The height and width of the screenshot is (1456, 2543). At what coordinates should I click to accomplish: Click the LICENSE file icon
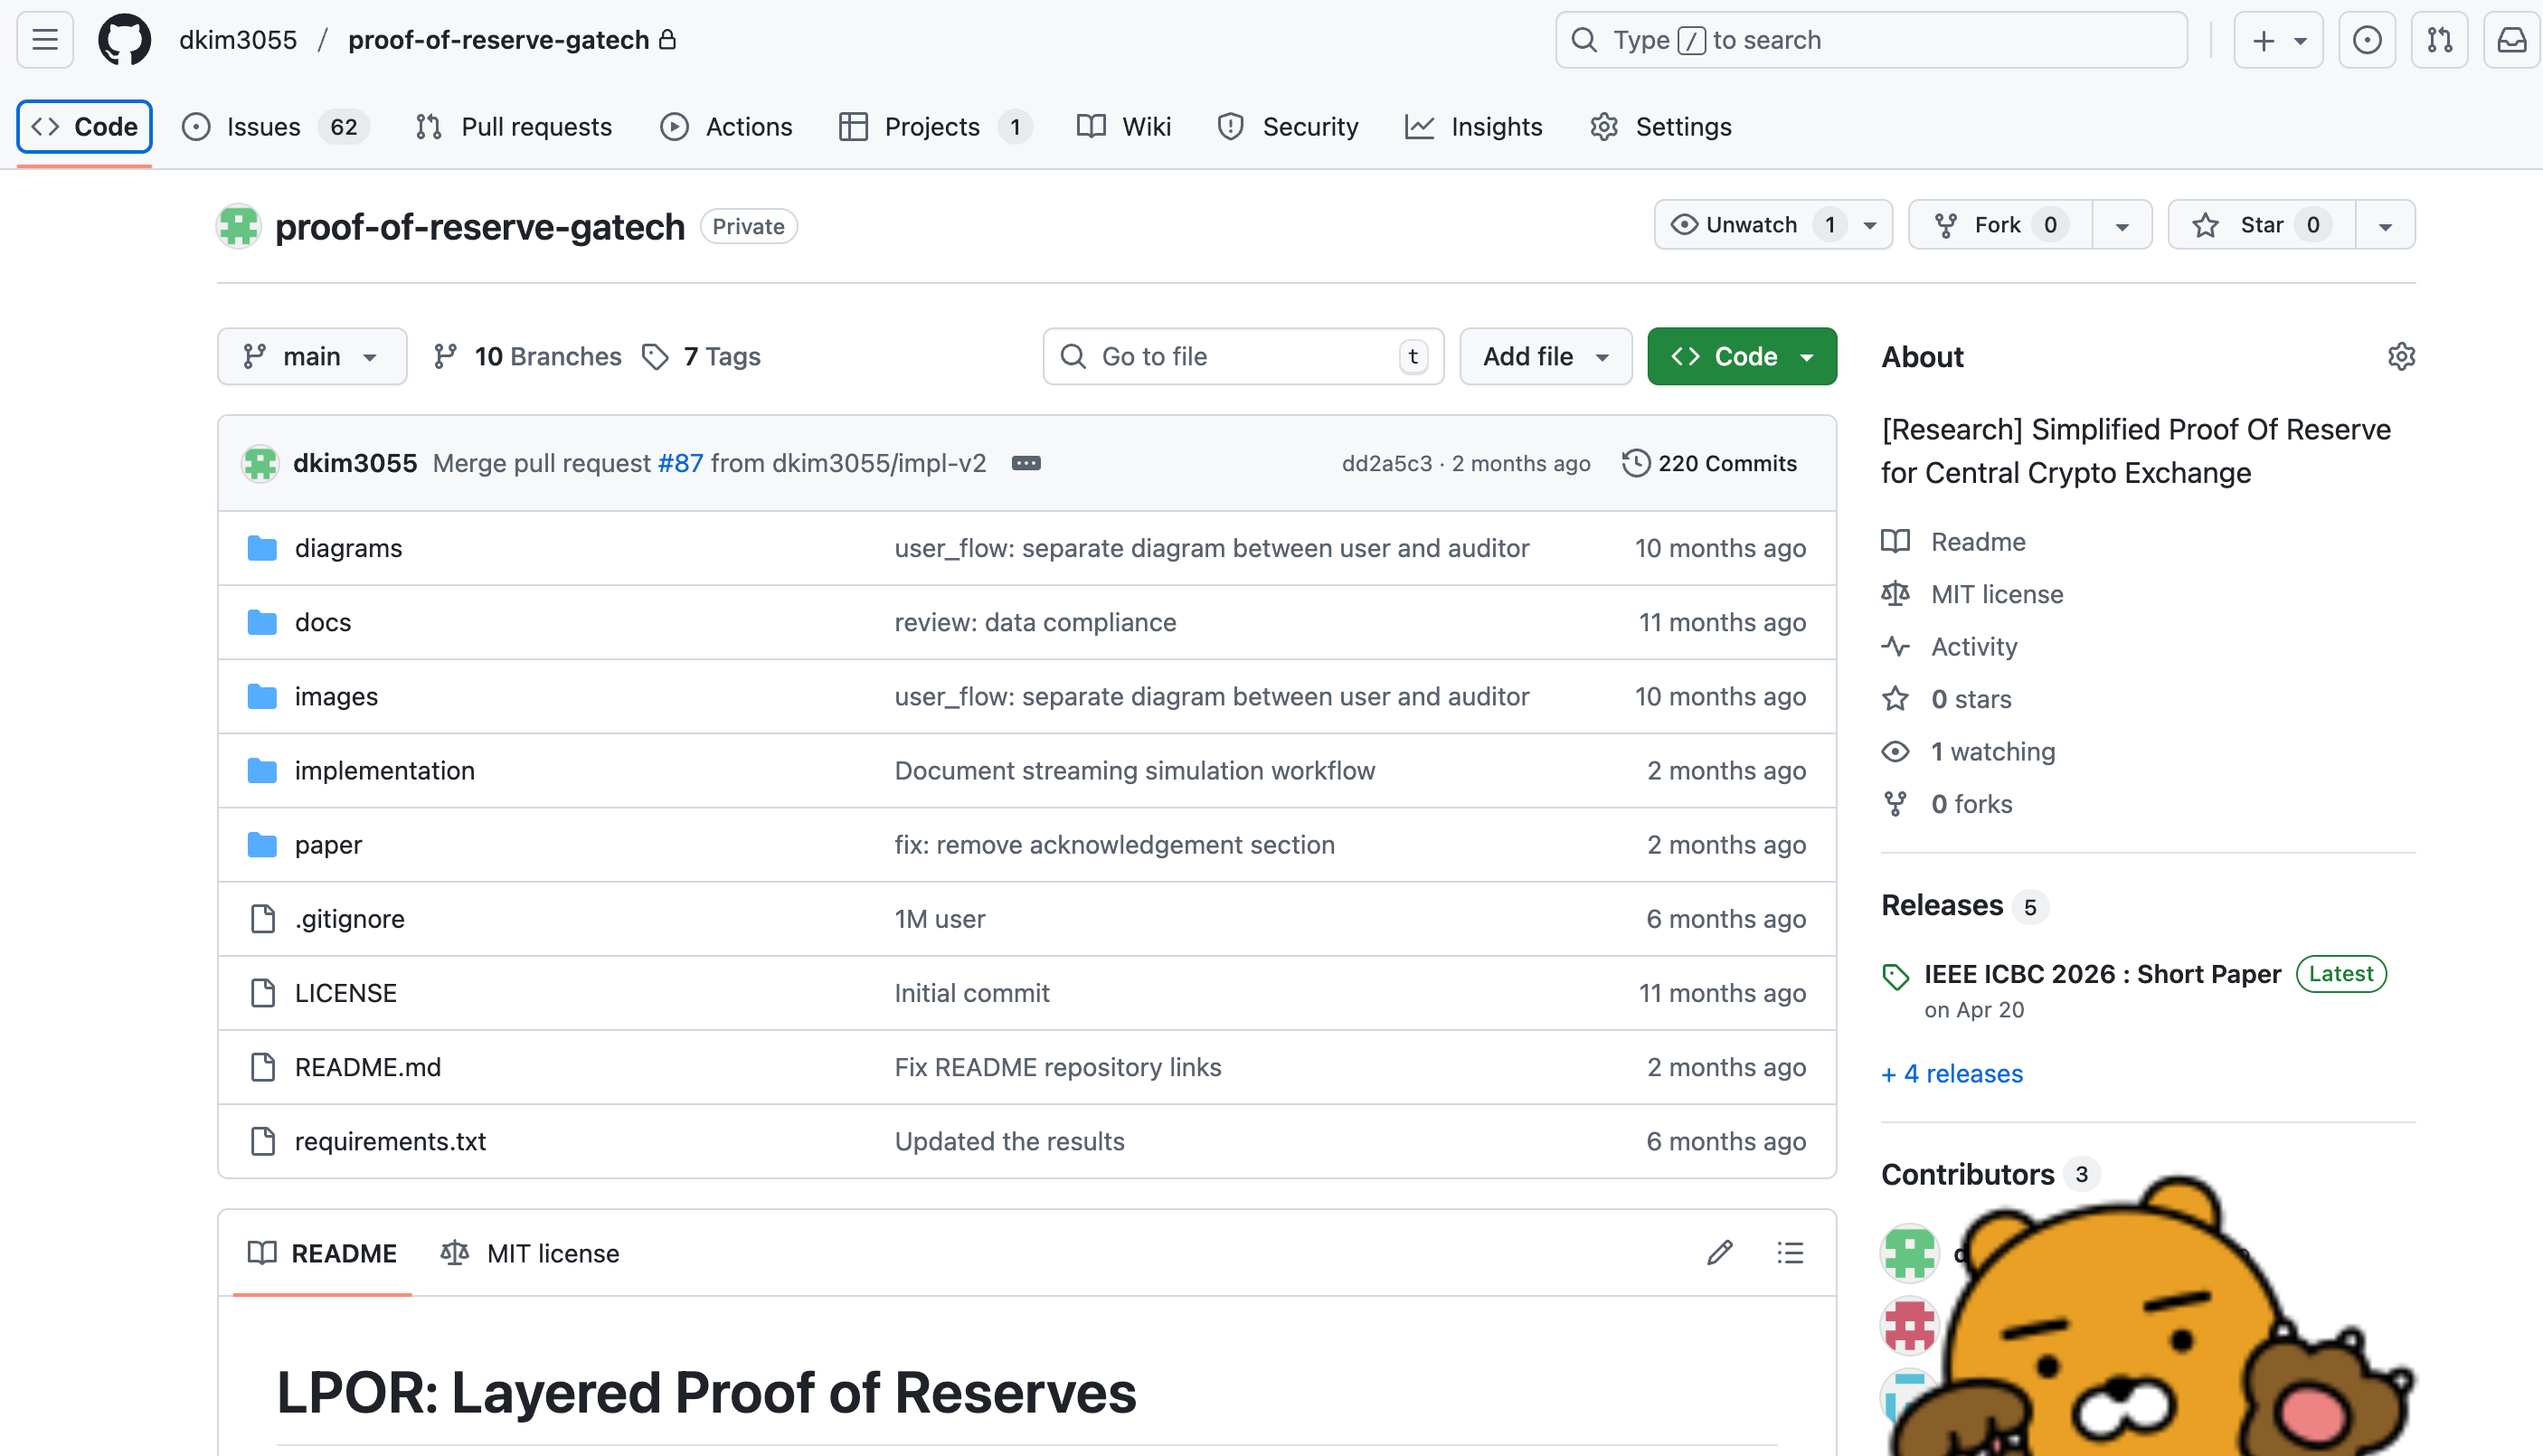coord(263,993)
